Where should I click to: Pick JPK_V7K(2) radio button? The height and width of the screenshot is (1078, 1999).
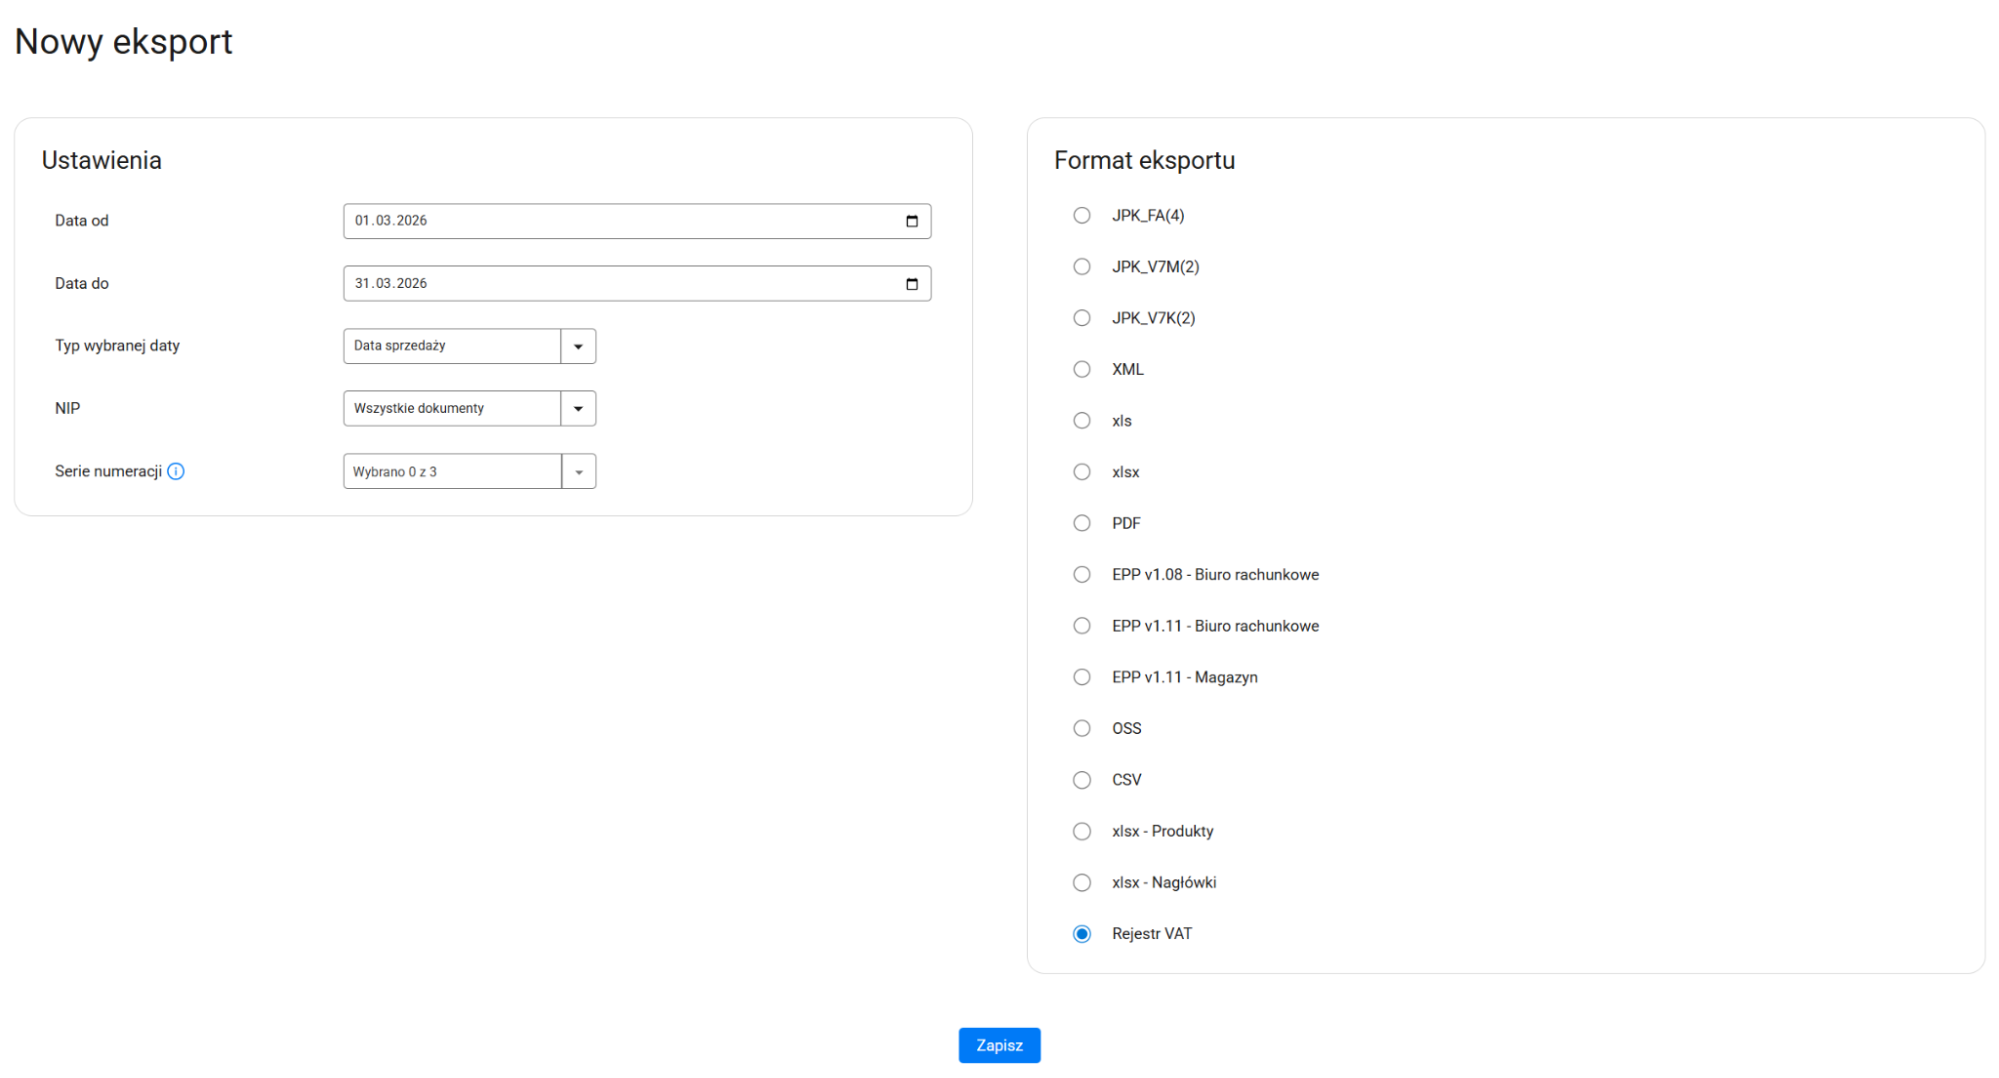click(1082, 318)
